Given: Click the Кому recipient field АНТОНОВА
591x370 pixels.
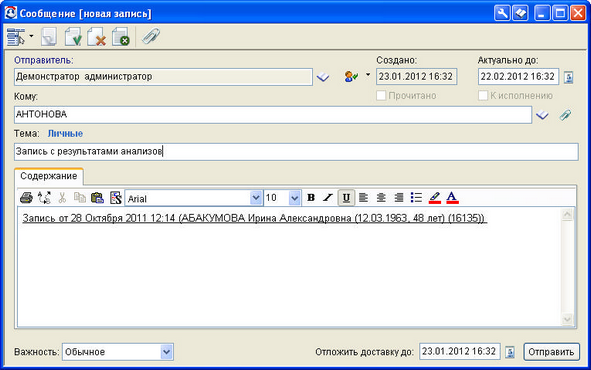Looking at the screenshot, I should tap(273, 115).
